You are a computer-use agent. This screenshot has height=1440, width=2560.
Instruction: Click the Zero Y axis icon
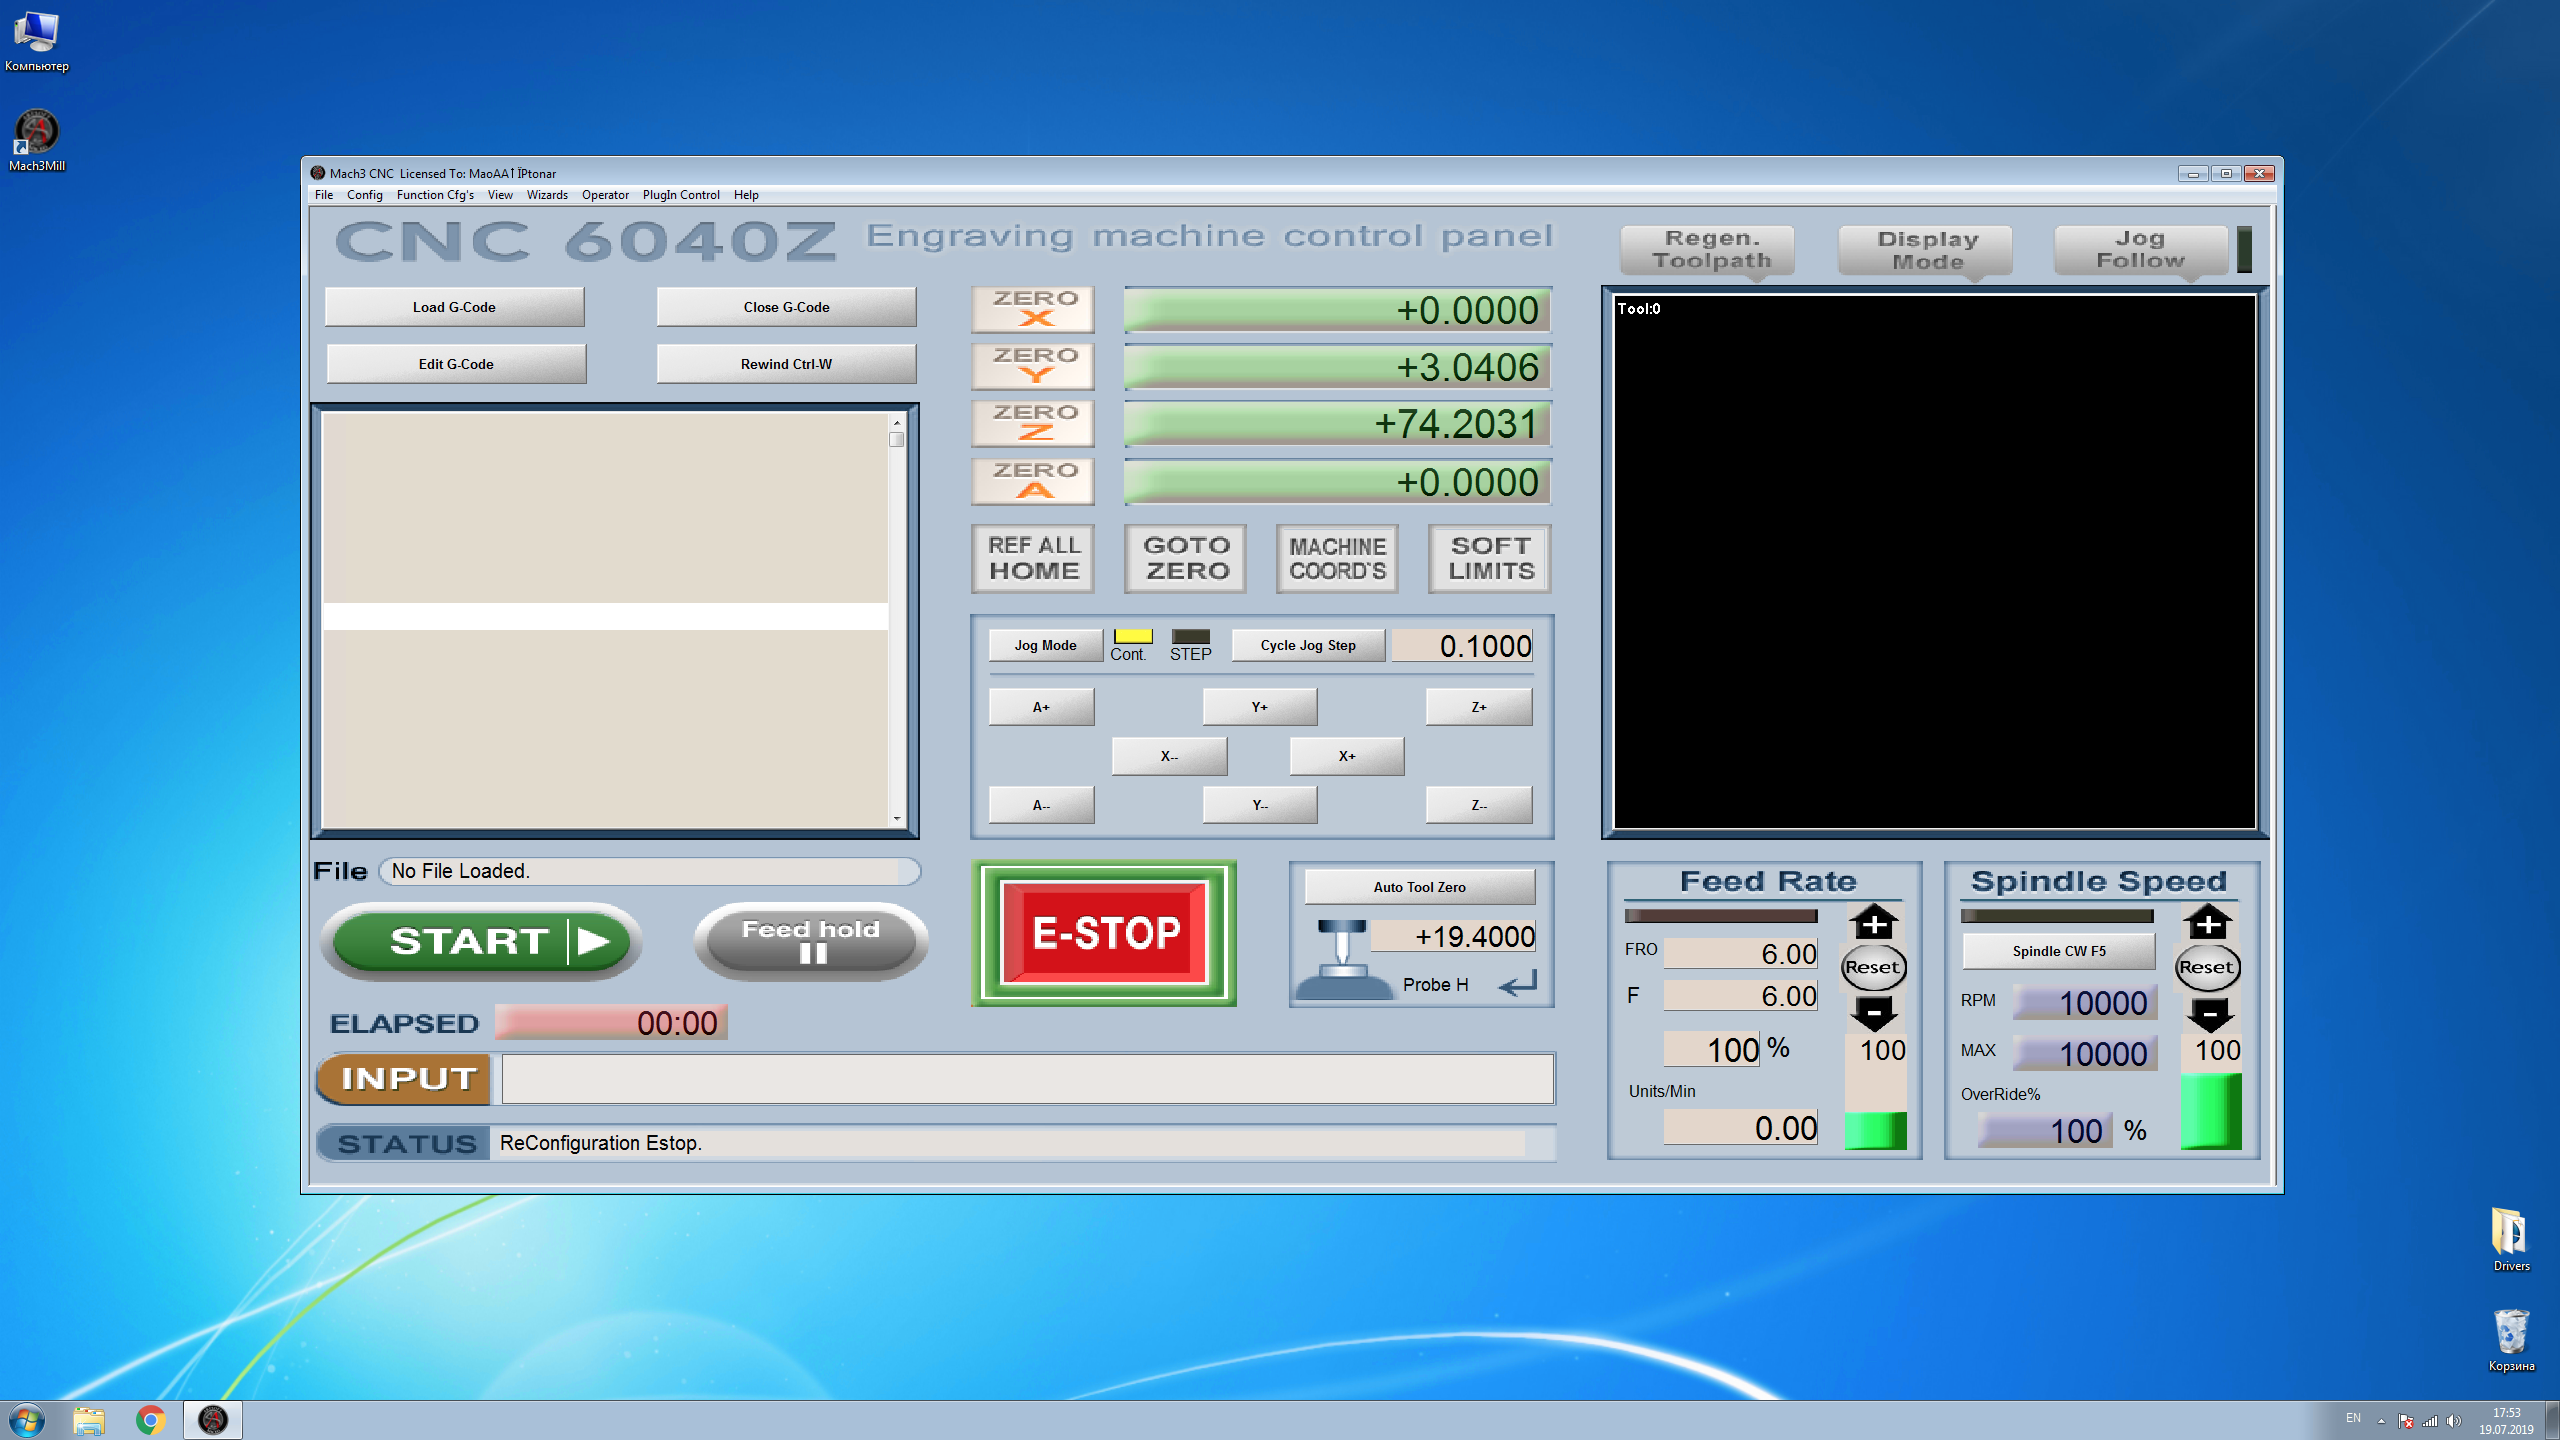coord(1033,366)
